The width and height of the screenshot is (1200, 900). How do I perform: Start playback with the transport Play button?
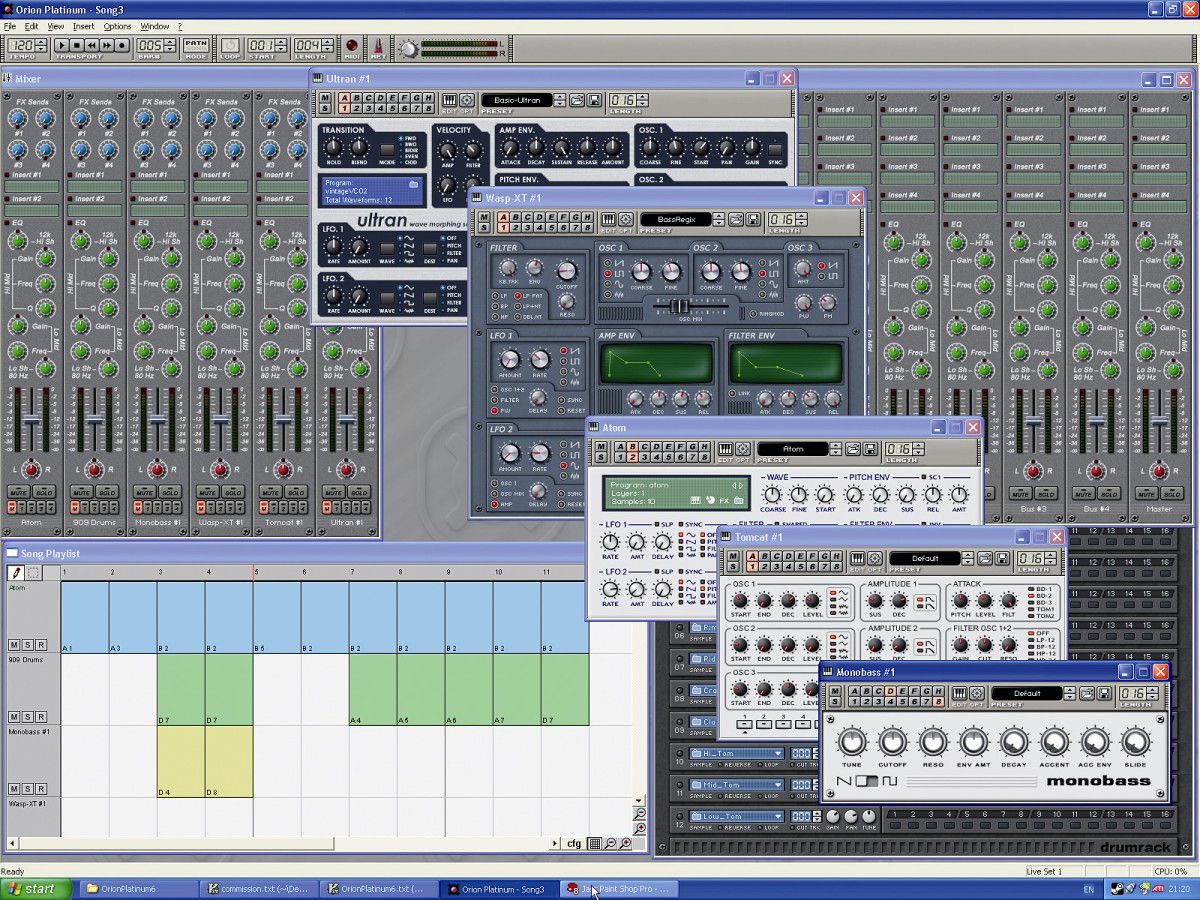tap(62, 45)
